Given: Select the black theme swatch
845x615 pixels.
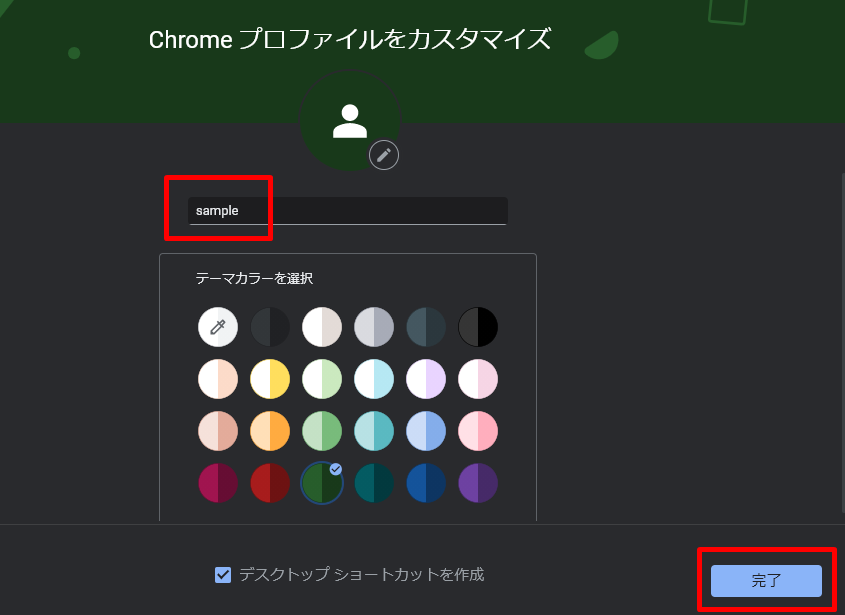Looking at the screenshot, I should (x=478, y=327).
